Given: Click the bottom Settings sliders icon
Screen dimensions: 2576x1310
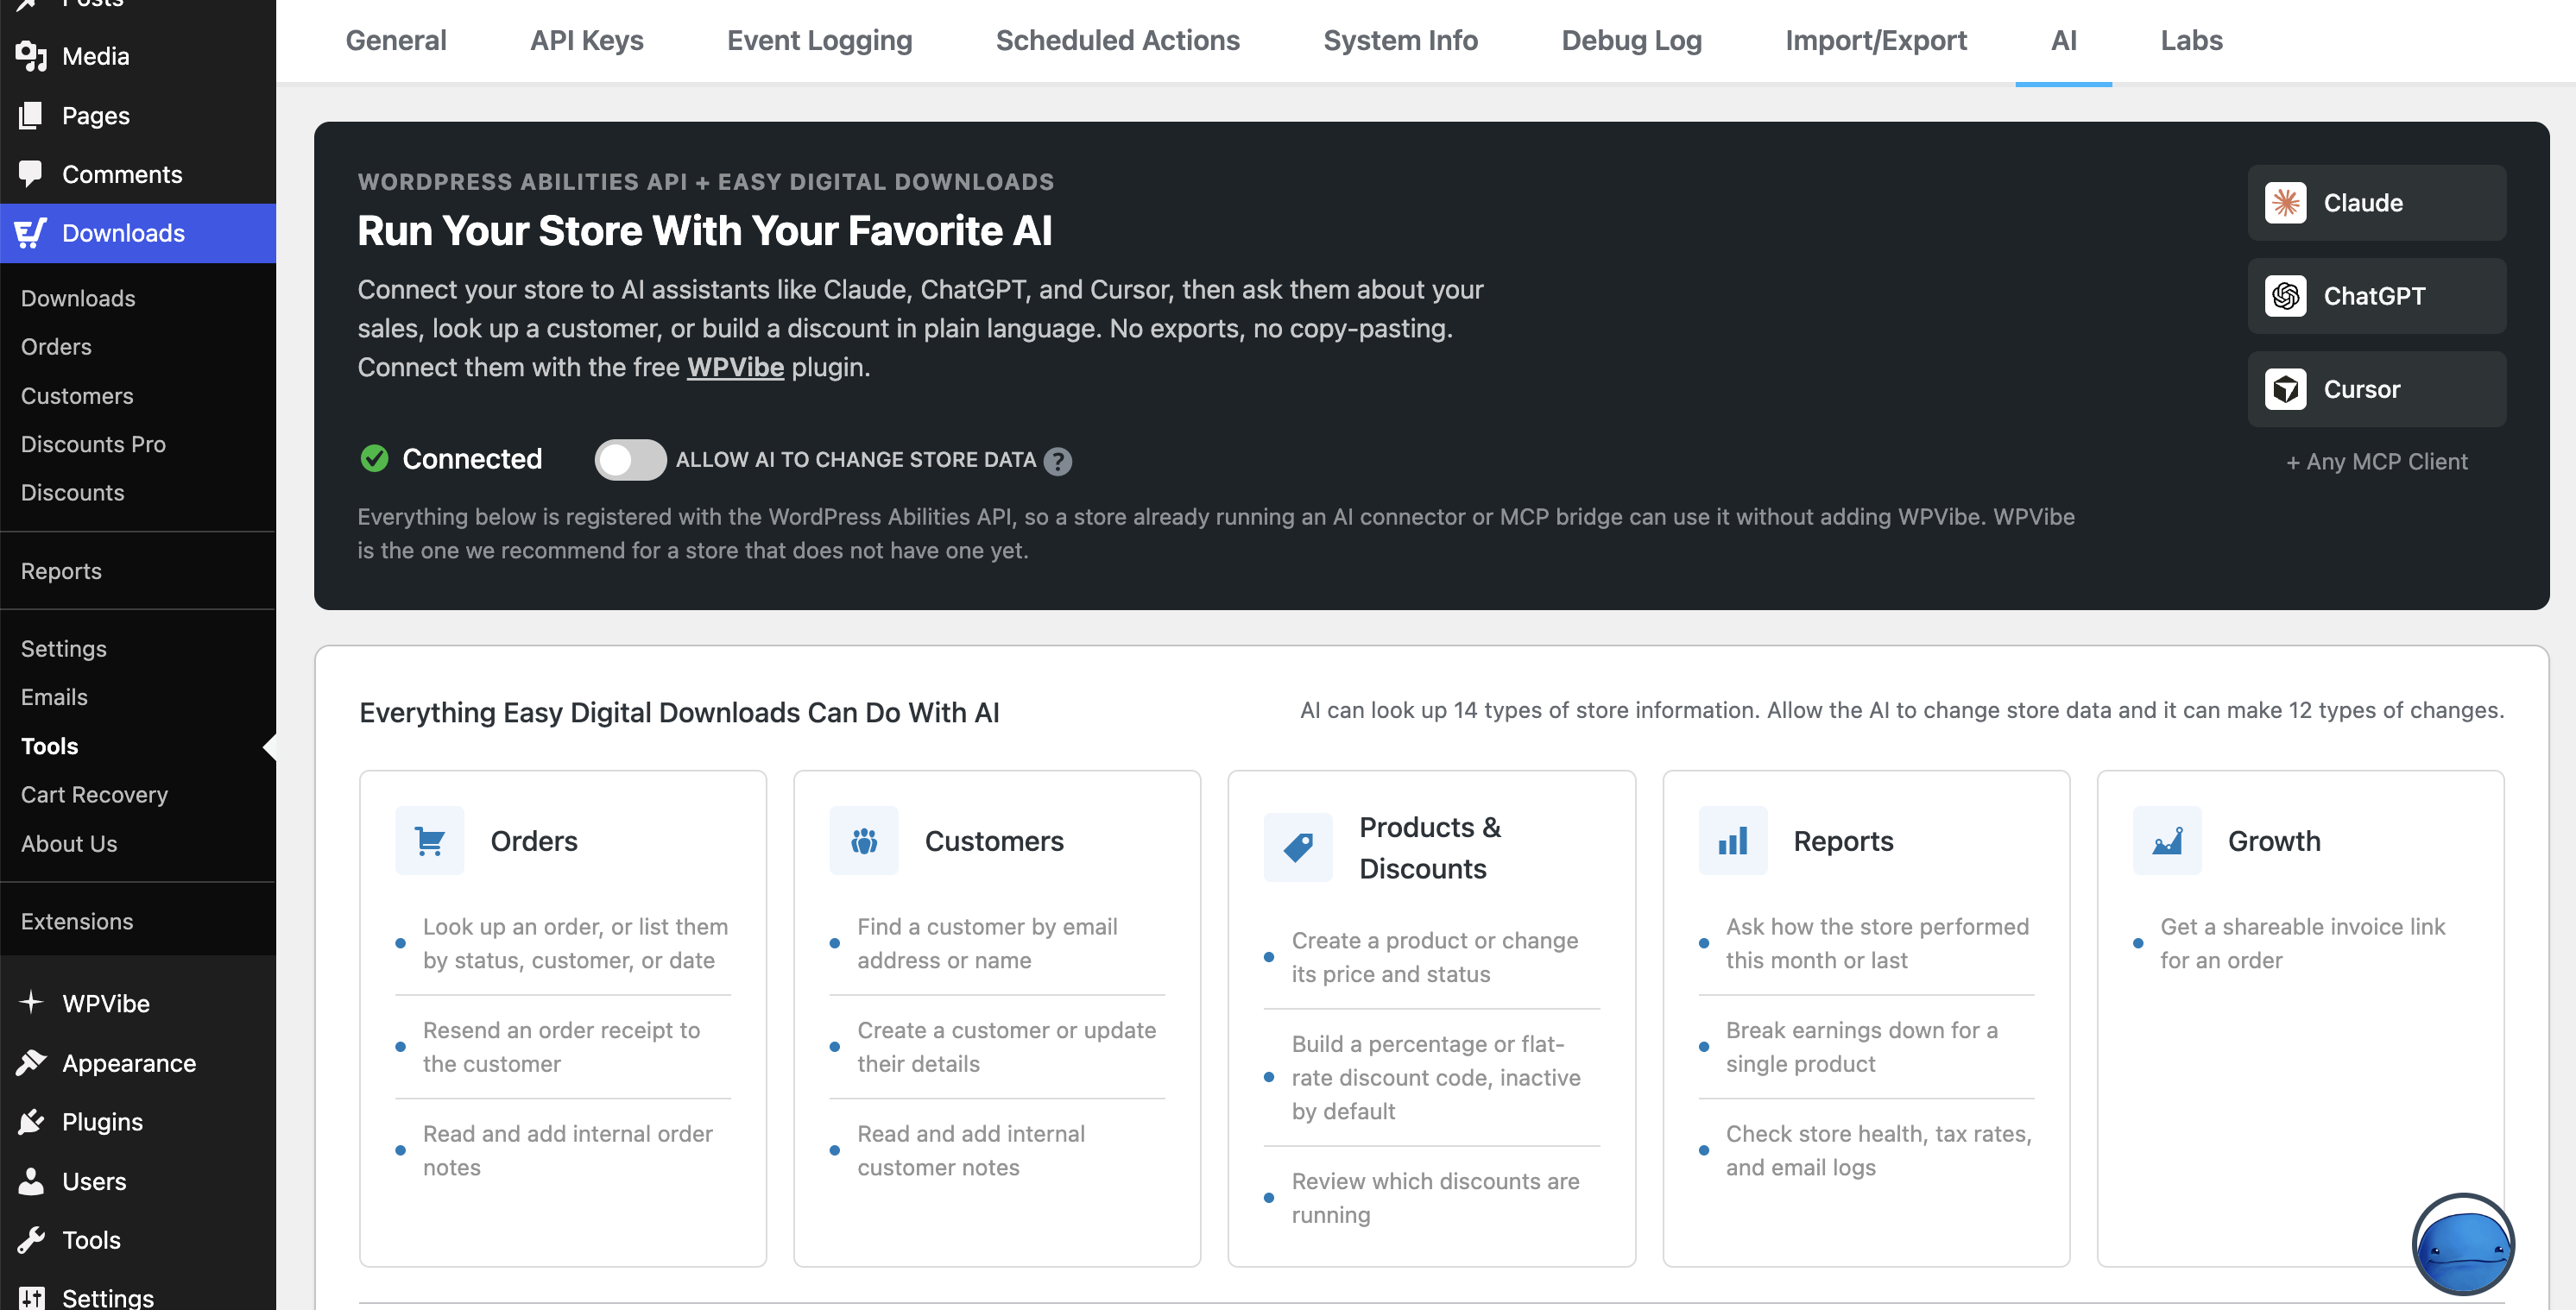Looking at the screenshot, I should point(31,1297).
